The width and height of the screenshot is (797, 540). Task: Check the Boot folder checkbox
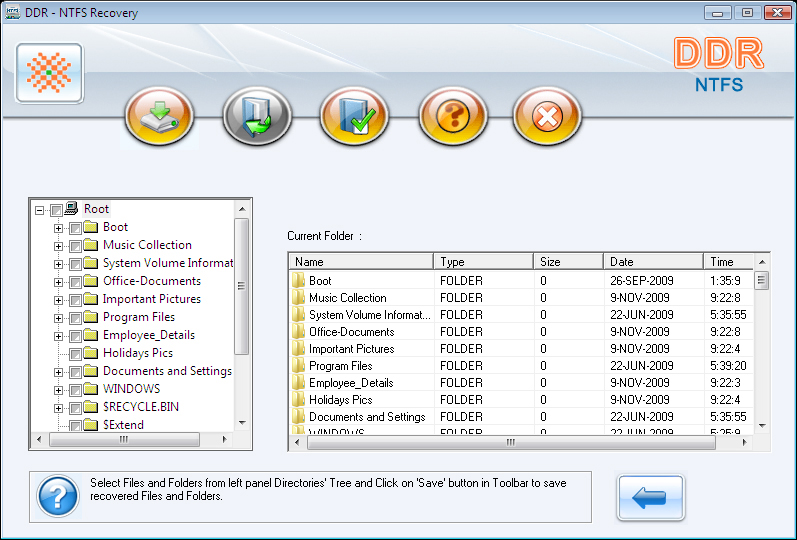click(75, 228)
